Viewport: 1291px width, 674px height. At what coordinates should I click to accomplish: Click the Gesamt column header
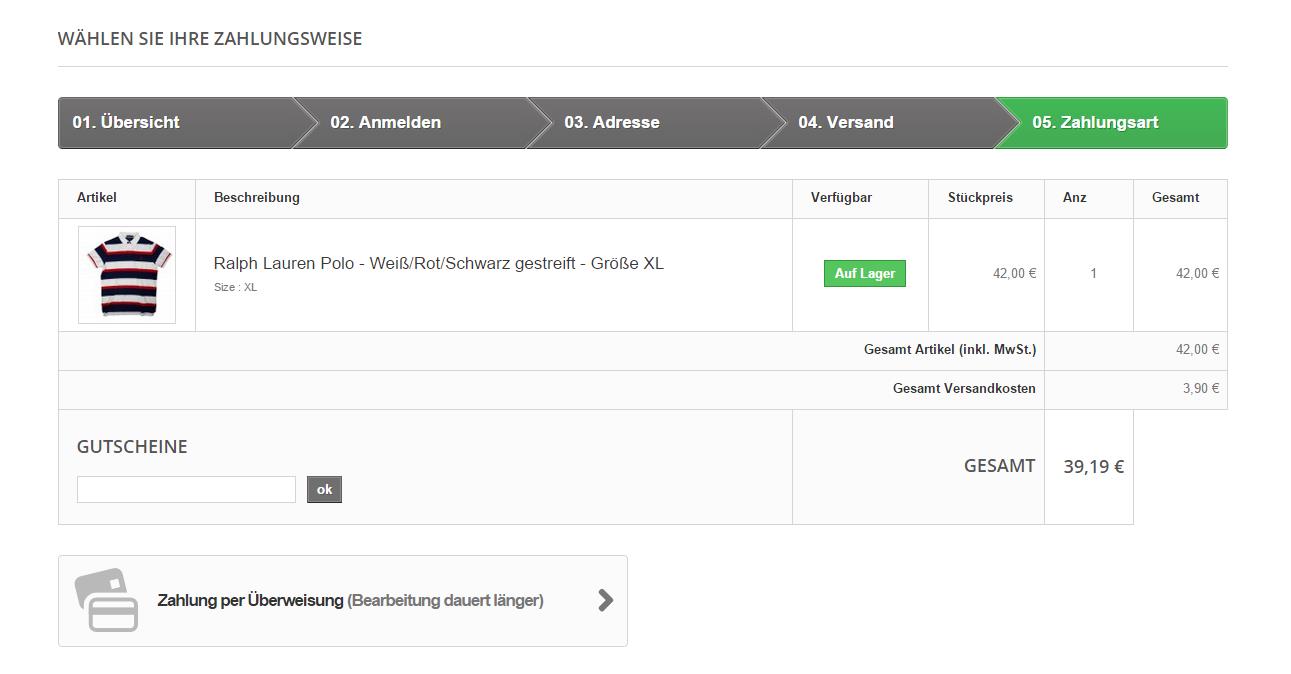[1175, 197]
